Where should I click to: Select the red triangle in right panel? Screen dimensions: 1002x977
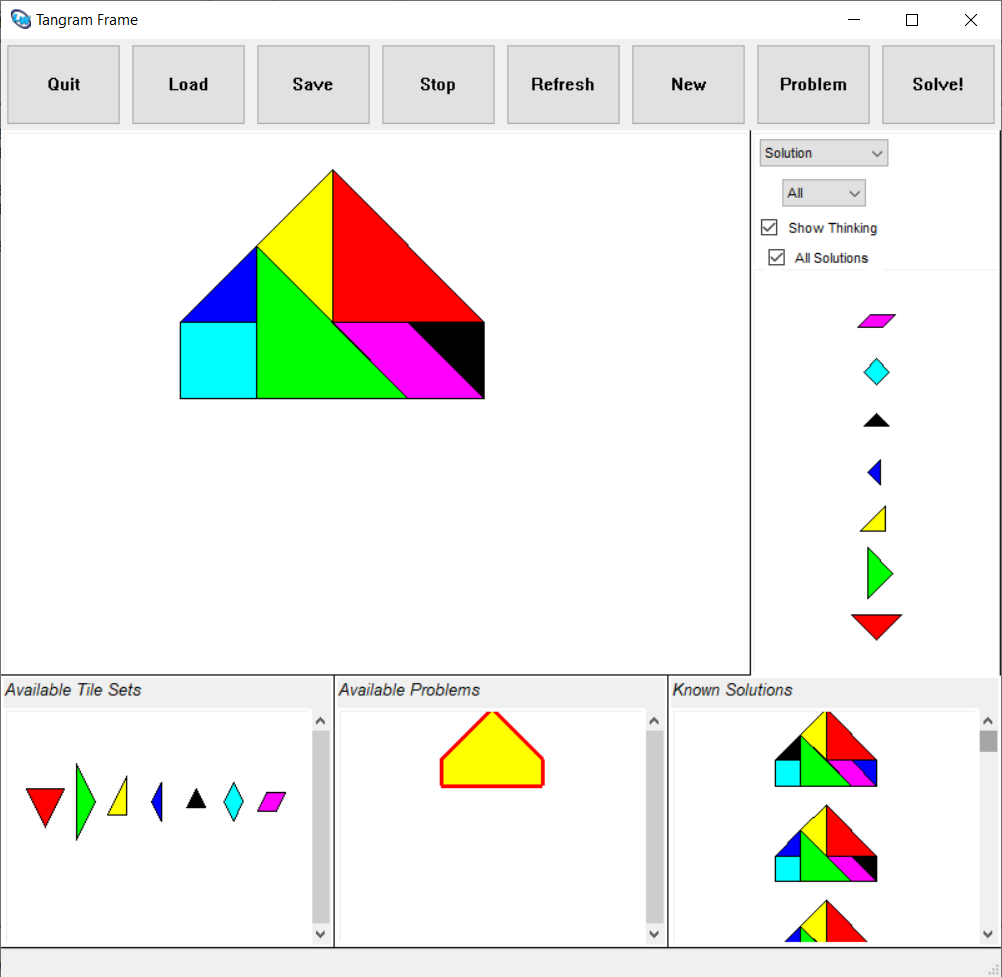click(876, 625)
